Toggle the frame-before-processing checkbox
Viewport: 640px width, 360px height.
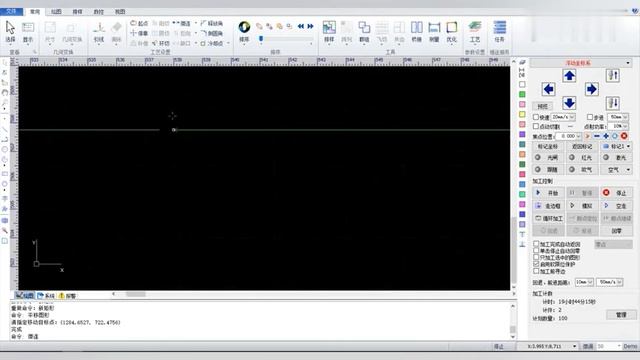[536, 271]
